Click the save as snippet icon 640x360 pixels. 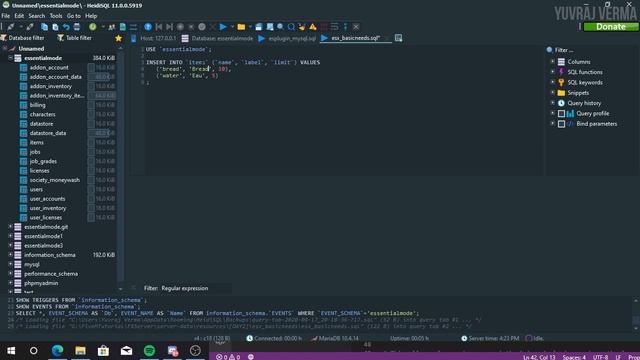click(x=269, y=27)
